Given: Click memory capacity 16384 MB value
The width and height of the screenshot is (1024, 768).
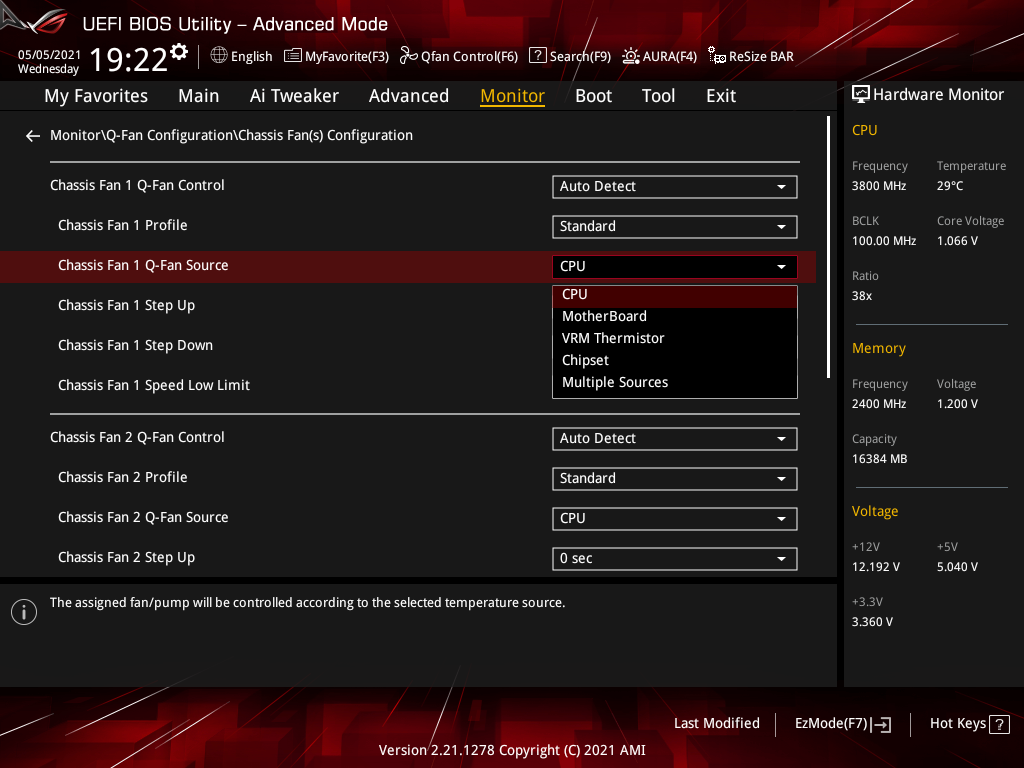Looking at the screenshot, I should [879, 459].
